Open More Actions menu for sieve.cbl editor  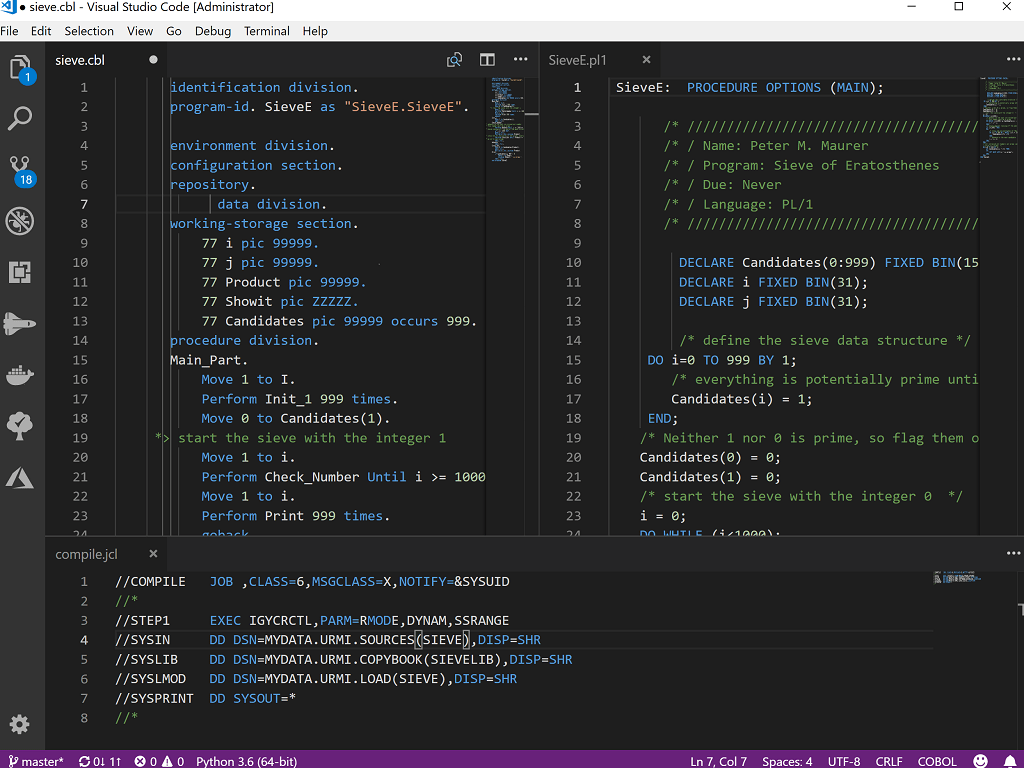(x=520, y=59)
